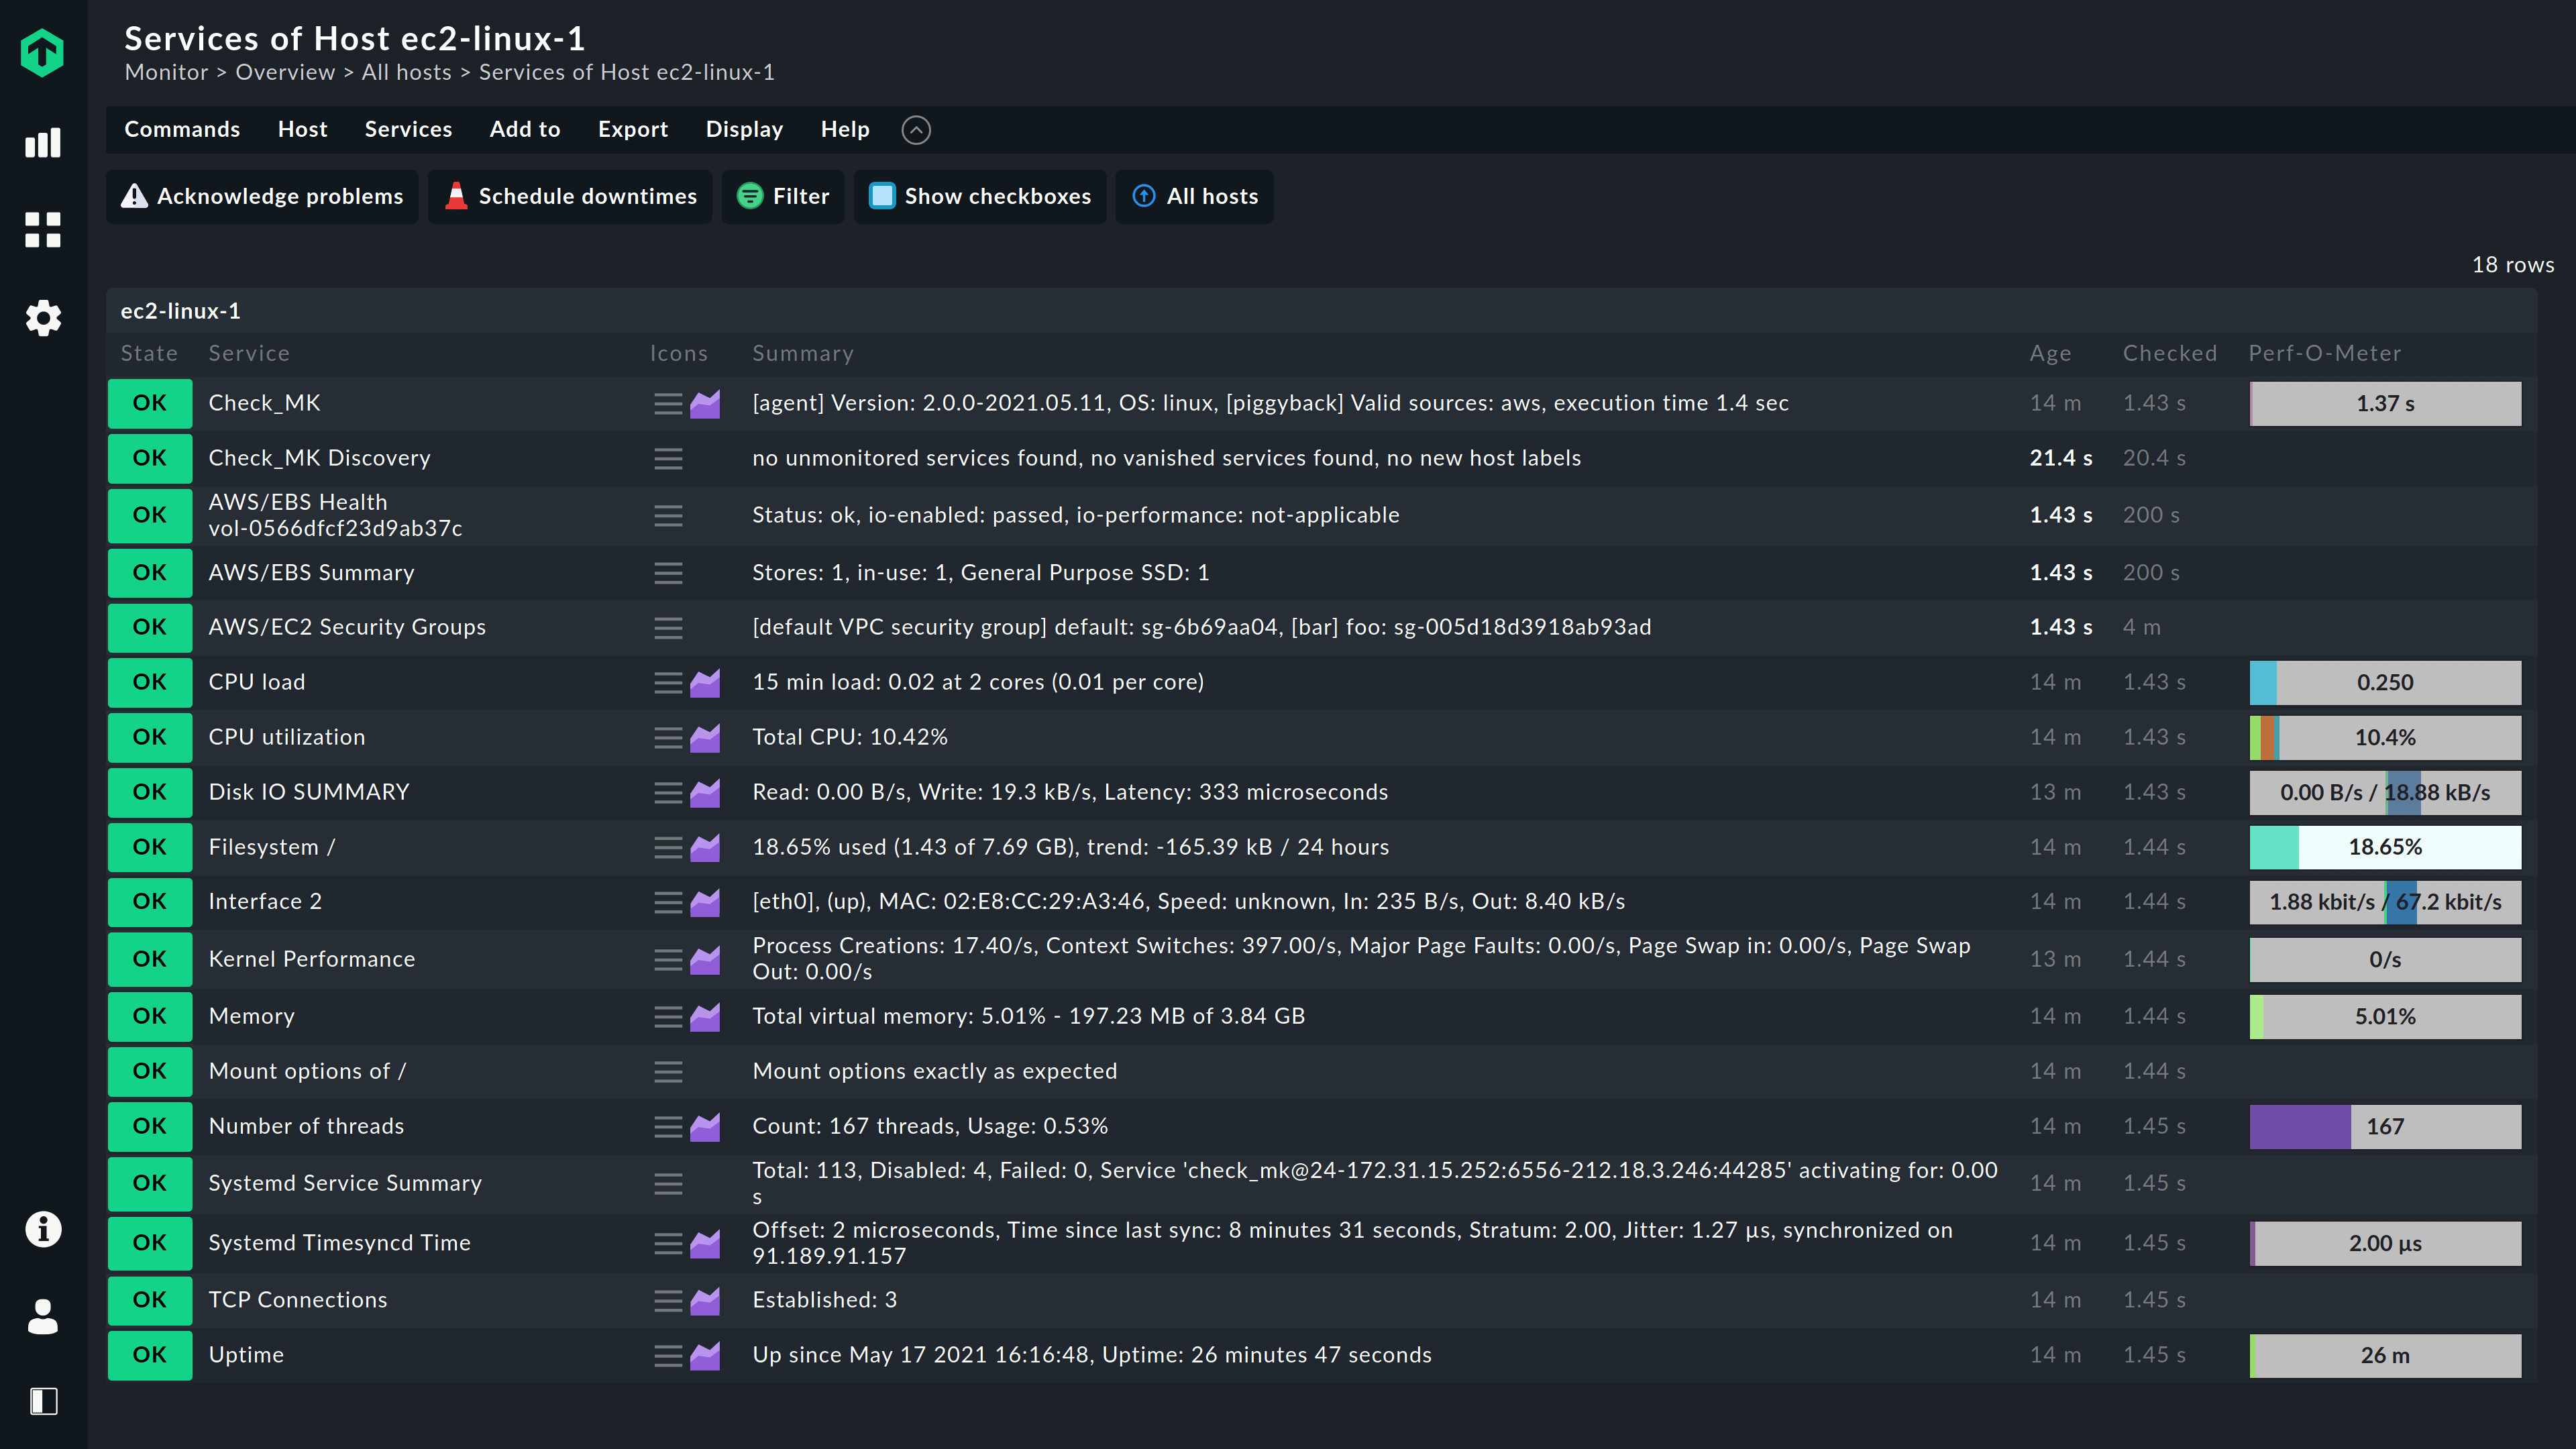Sort by the Service column header

pos(249,353)
